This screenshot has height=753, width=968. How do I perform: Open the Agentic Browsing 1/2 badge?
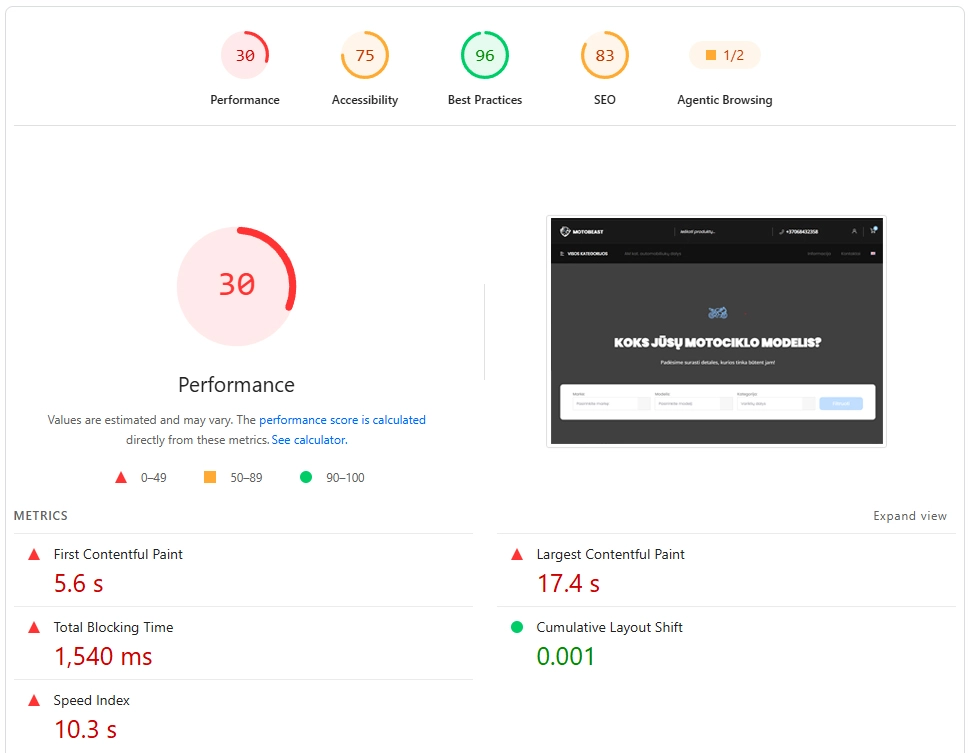pyautogui.click(x=725, y=56)
